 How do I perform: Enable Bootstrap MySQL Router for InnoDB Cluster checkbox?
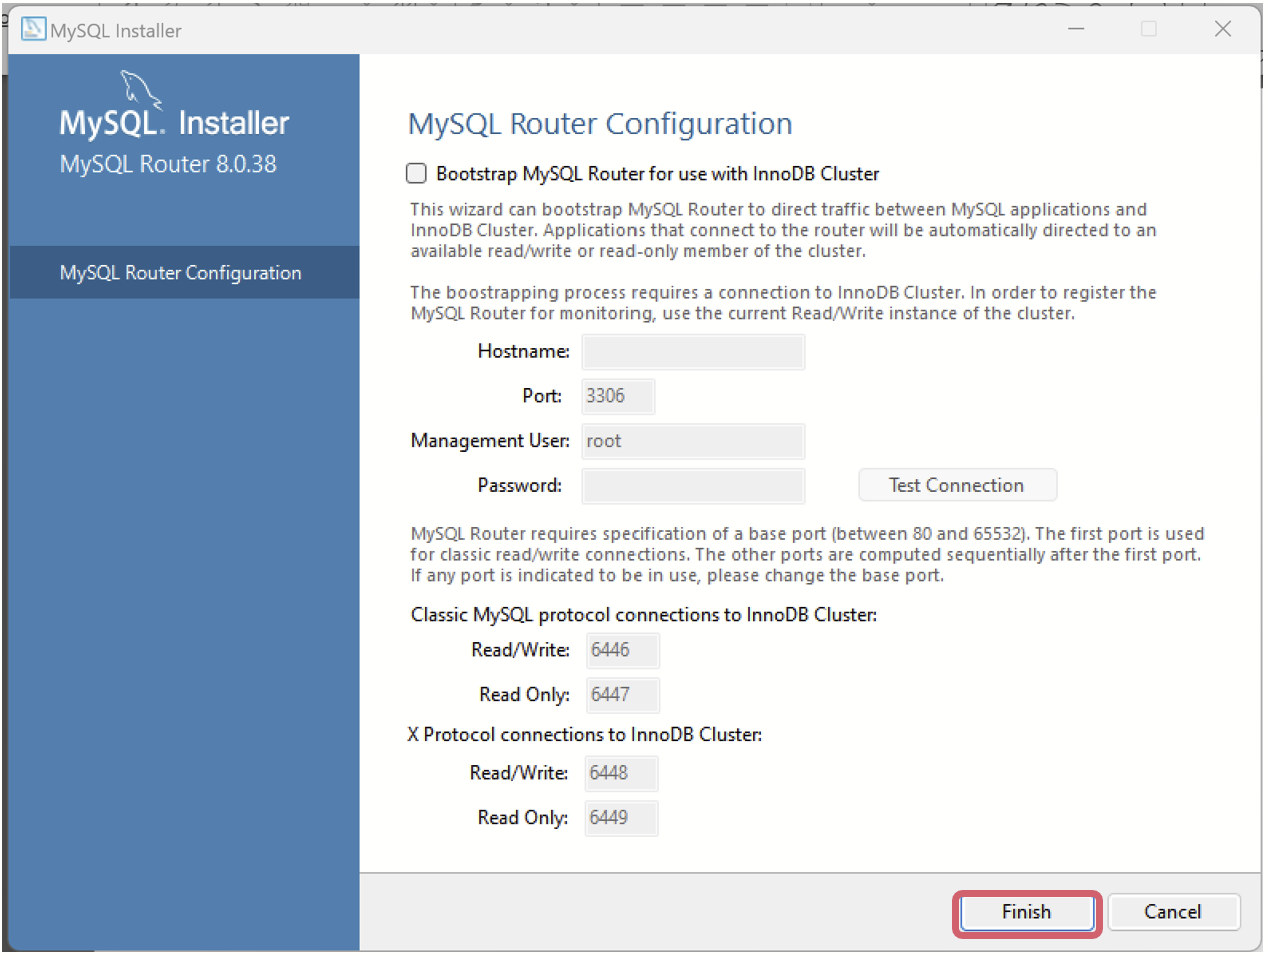[x=416, y=174]
